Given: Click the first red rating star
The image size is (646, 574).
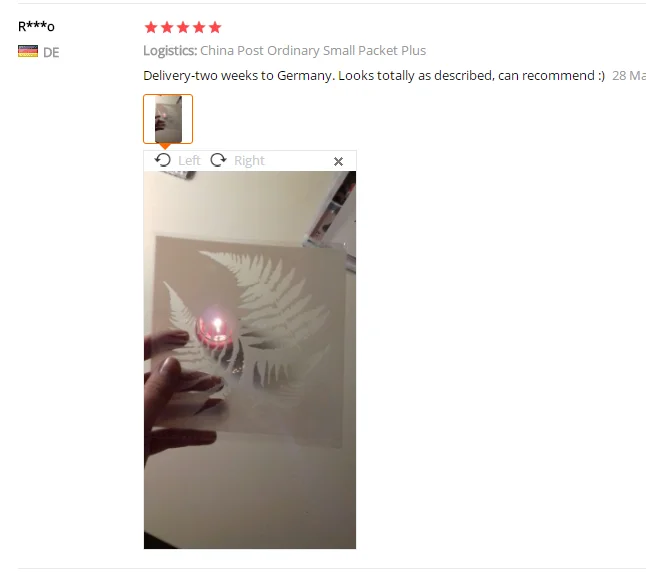Looking at the screenshot, I should (151, 27).
